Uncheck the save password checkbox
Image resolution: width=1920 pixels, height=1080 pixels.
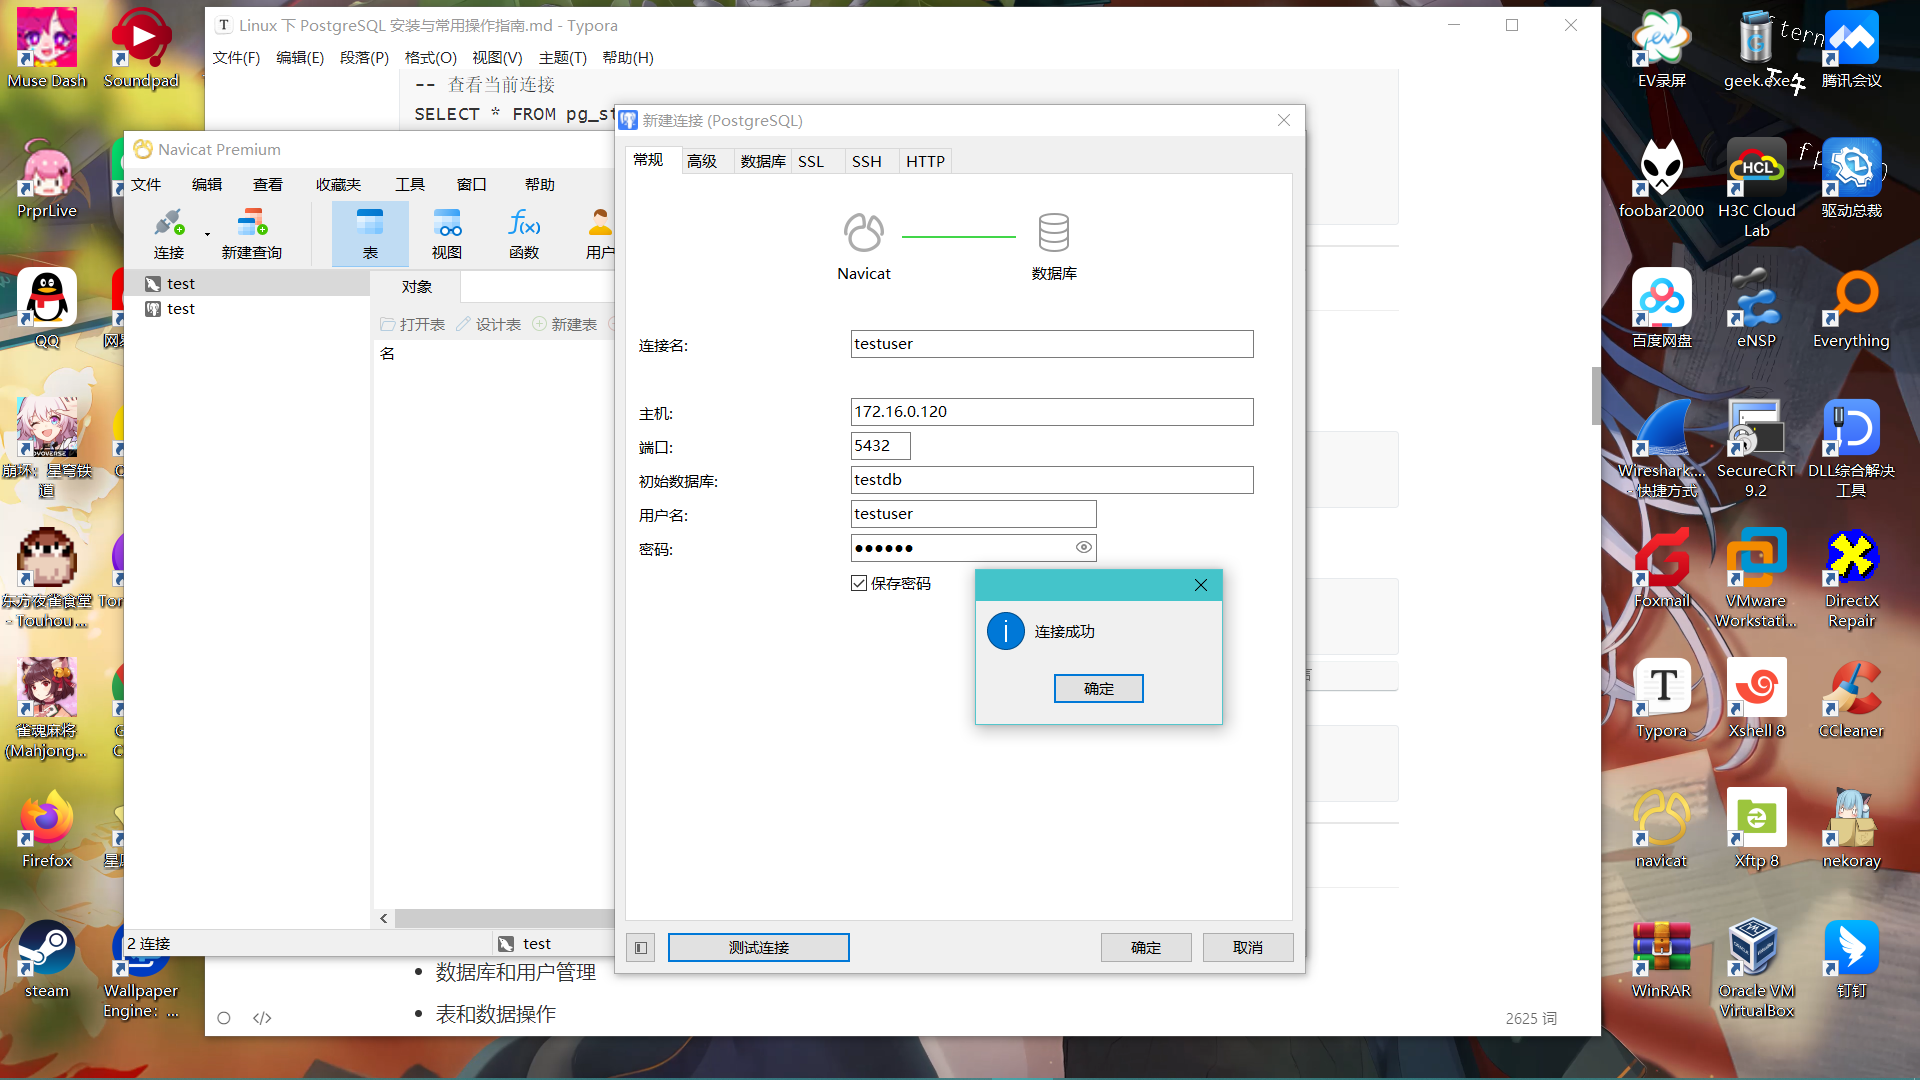(859, 583)
